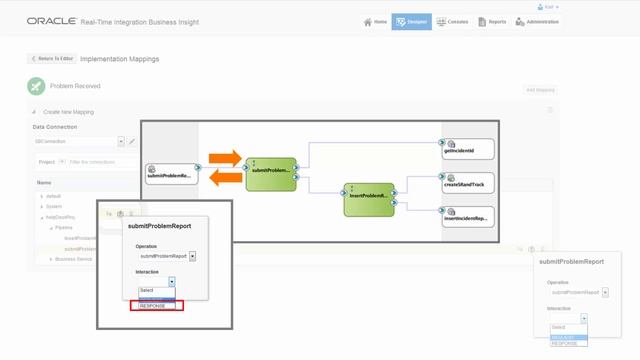Image resolution: width=640 pixels, height=360 pixels.
Task: Click the filter icon next to Project
Action: click(x=62, y=162)
